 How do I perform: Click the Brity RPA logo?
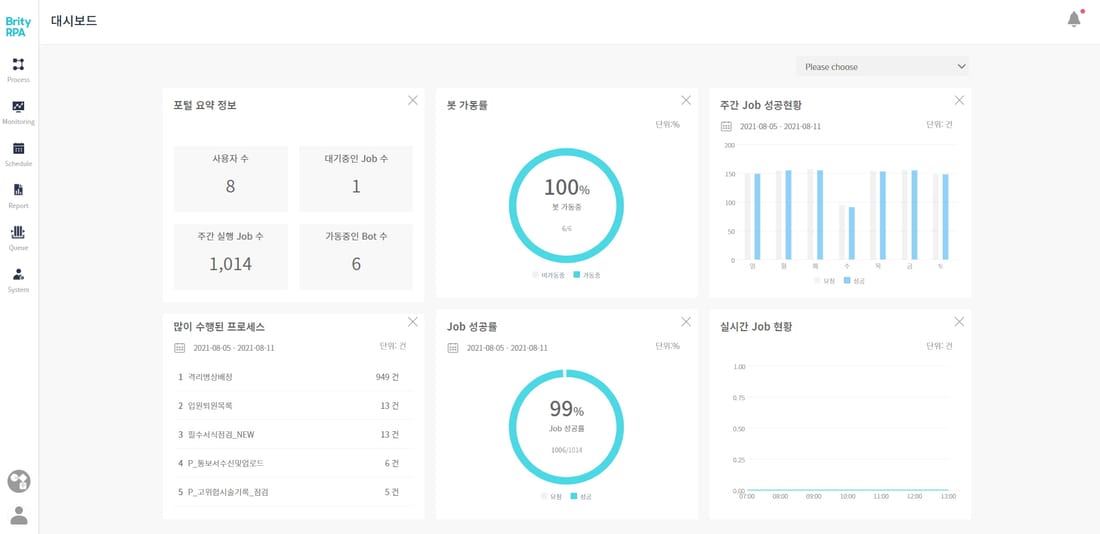coord(18,27)
